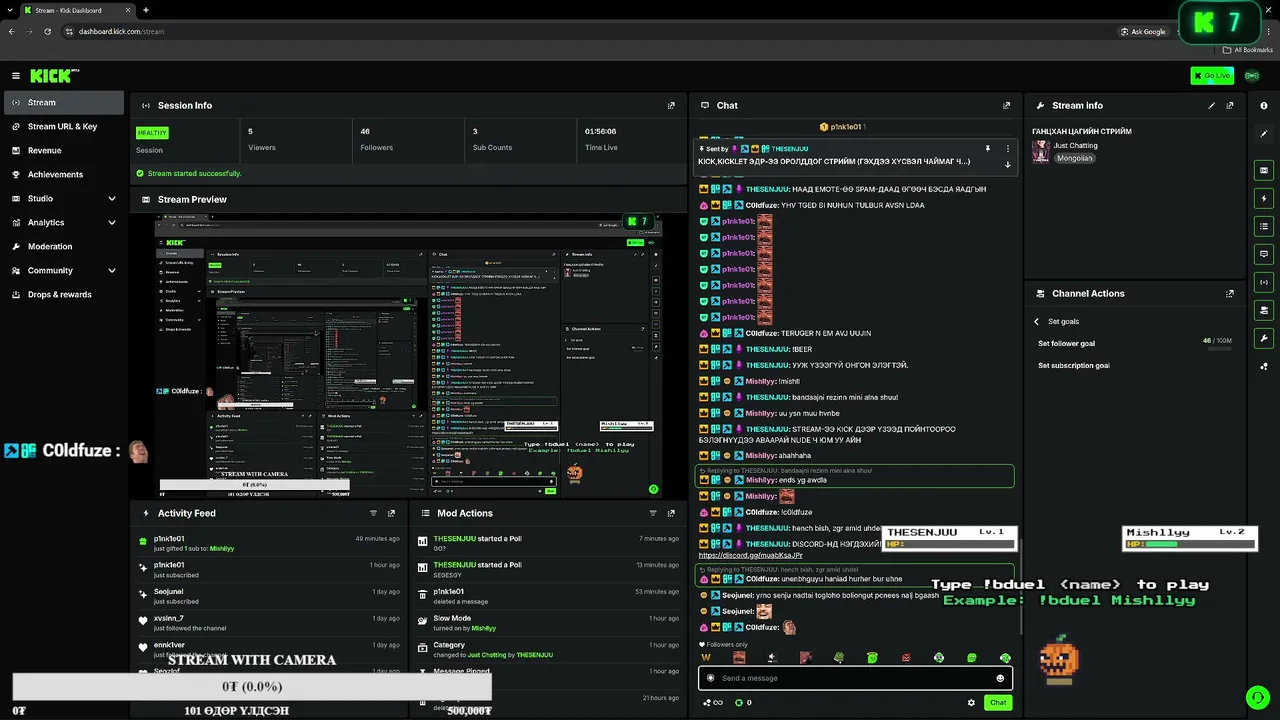The width and height of the screenshot is (1280, 720).
Task: Open chat settings gear icon
Action: [x=971, y=702]
